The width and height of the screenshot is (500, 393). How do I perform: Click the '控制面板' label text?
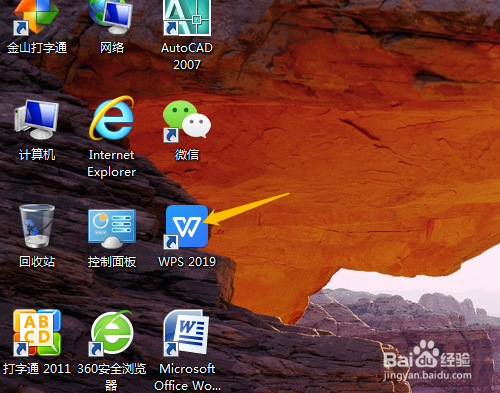click(112, 262)
